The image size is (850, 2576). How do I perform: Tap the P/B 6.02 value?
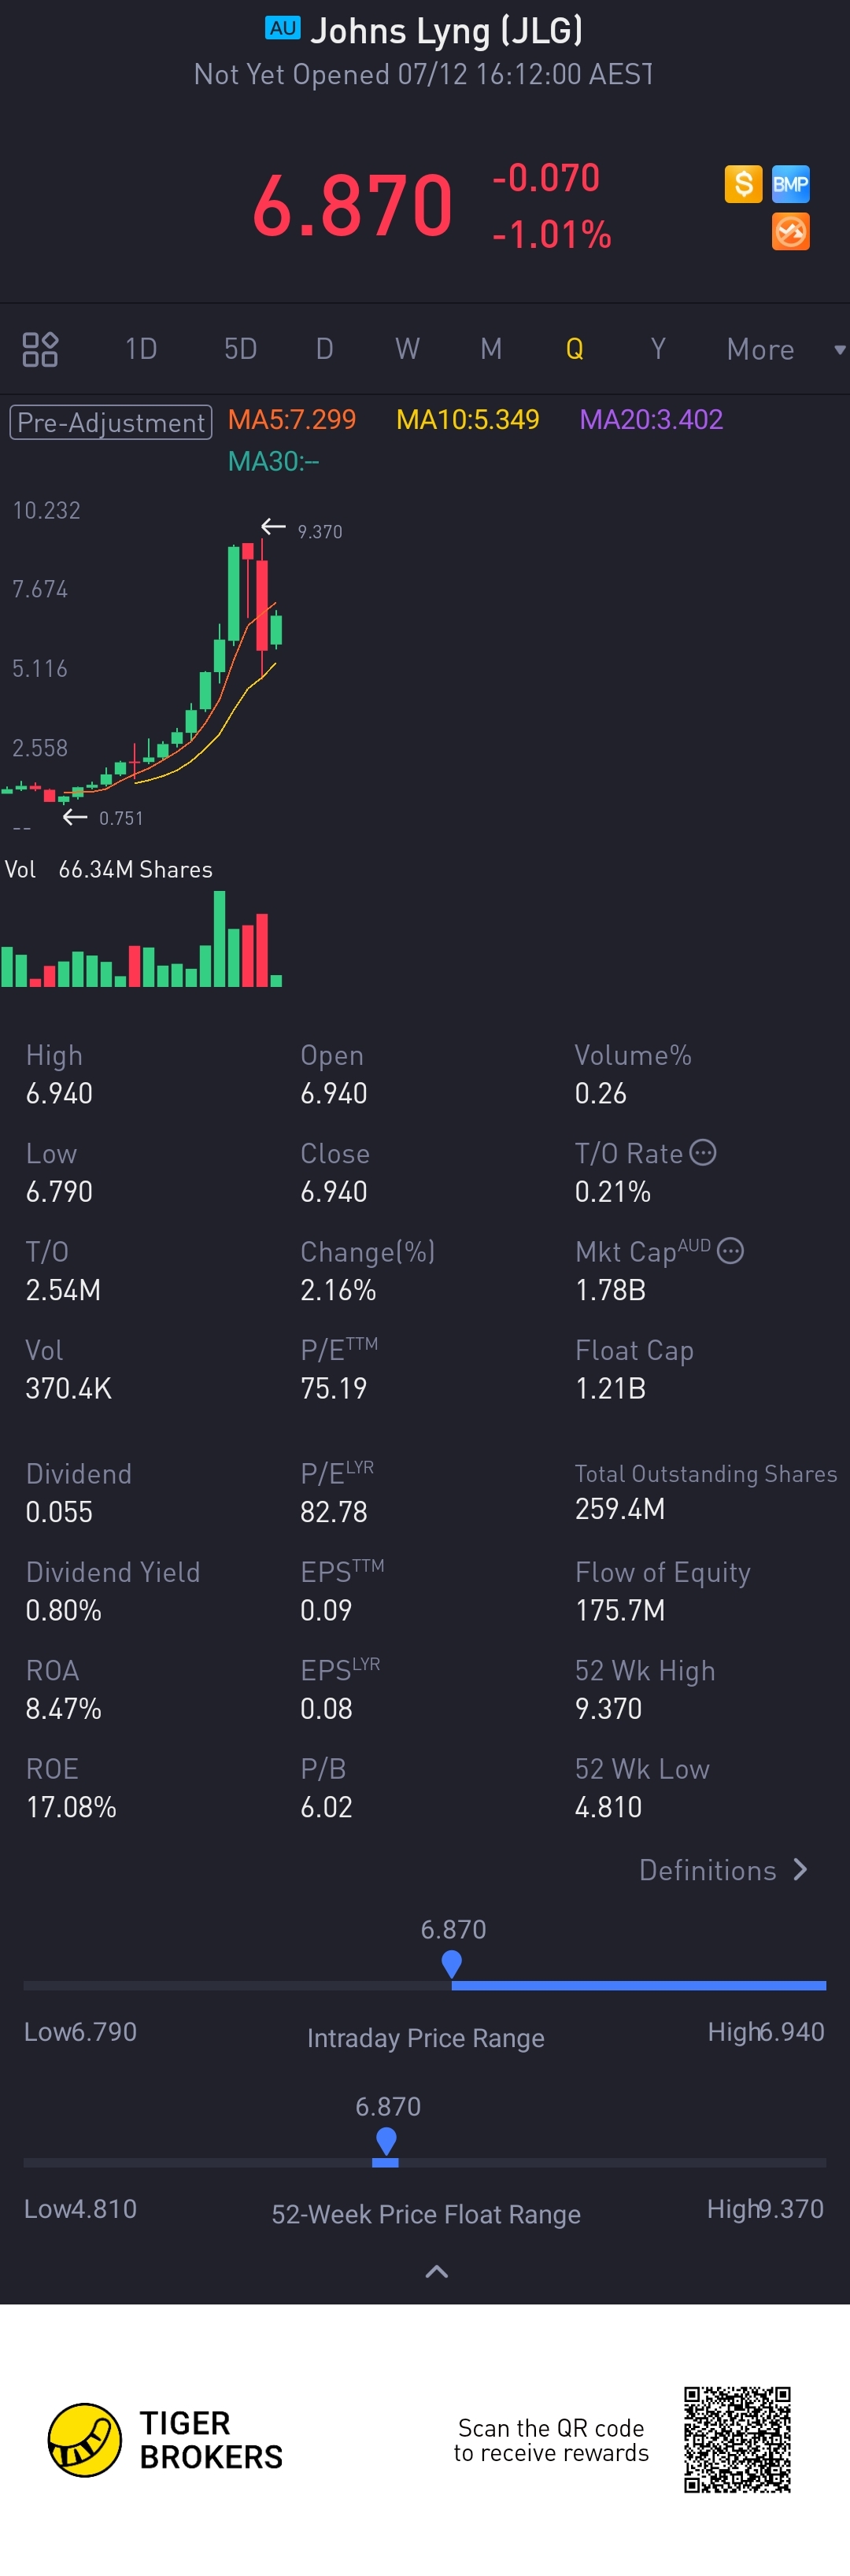pos(327,1807)
